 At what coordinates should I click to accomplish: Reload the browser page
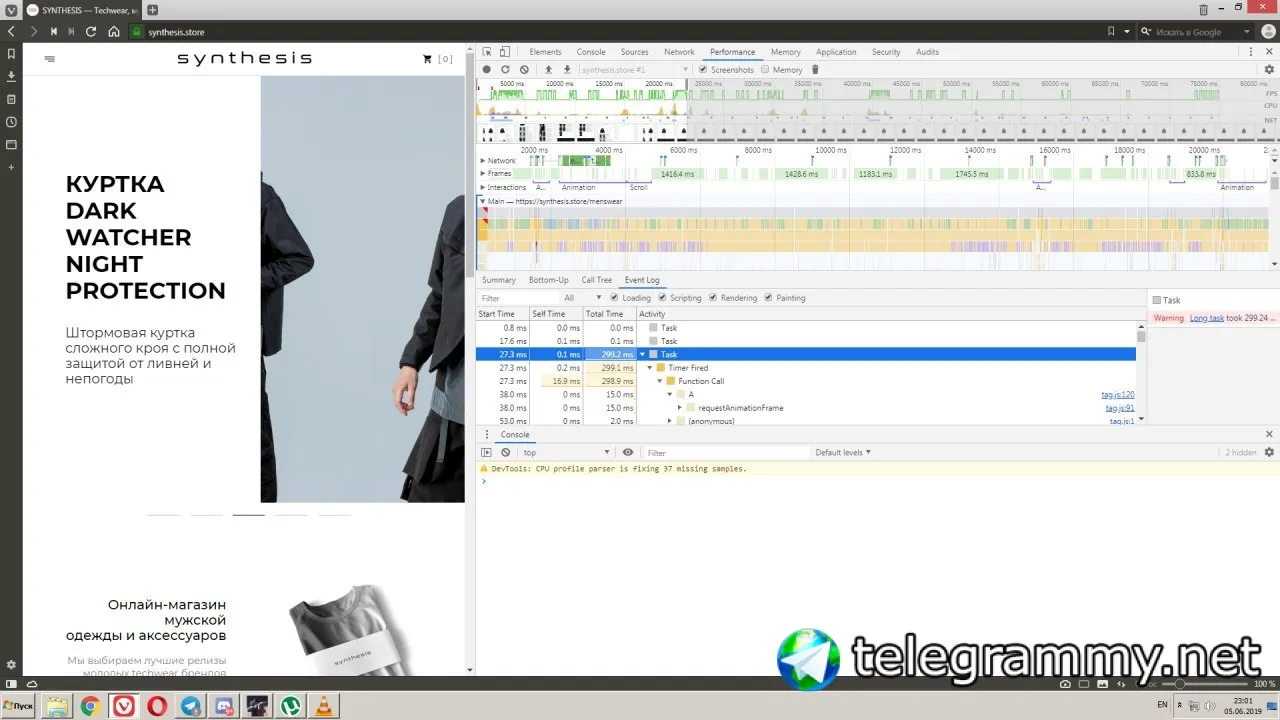click(91, 32)
